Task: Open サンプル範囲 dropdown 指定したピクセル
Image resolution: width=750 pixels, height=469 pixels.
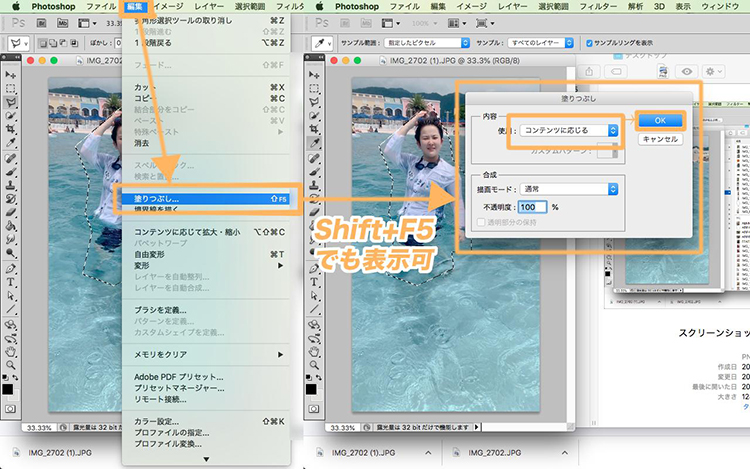Action: pos(427,43)
